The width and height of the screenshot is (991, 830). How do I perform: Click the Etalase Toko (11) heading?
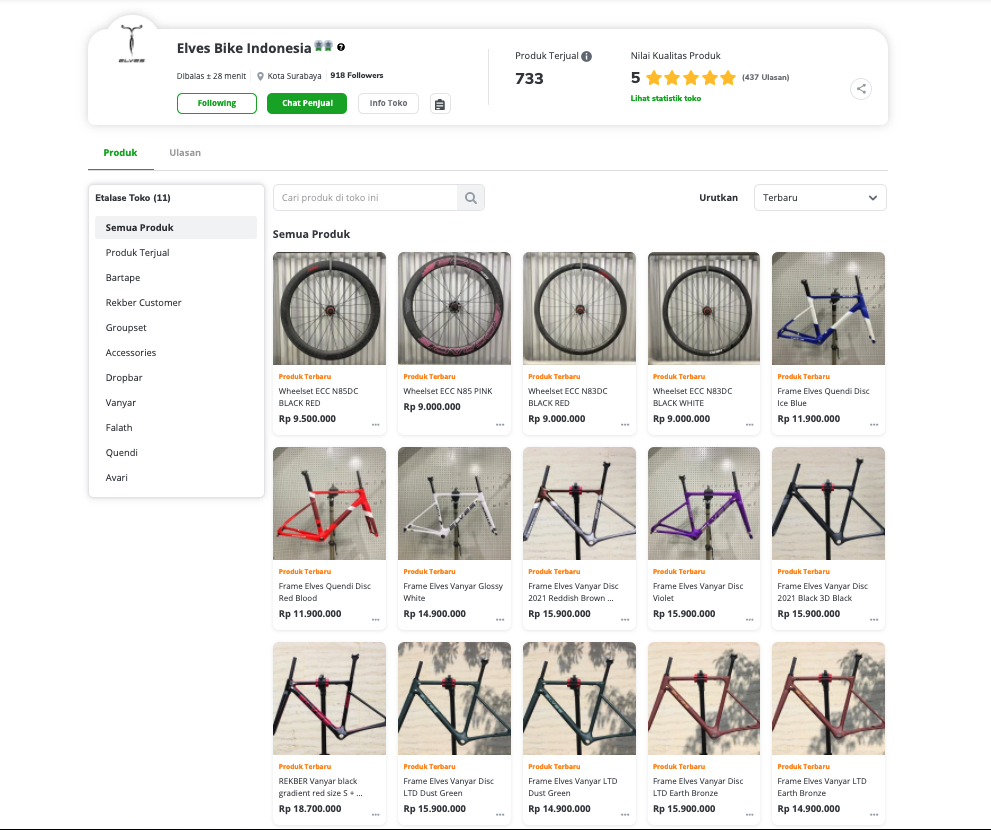[133, 198]
